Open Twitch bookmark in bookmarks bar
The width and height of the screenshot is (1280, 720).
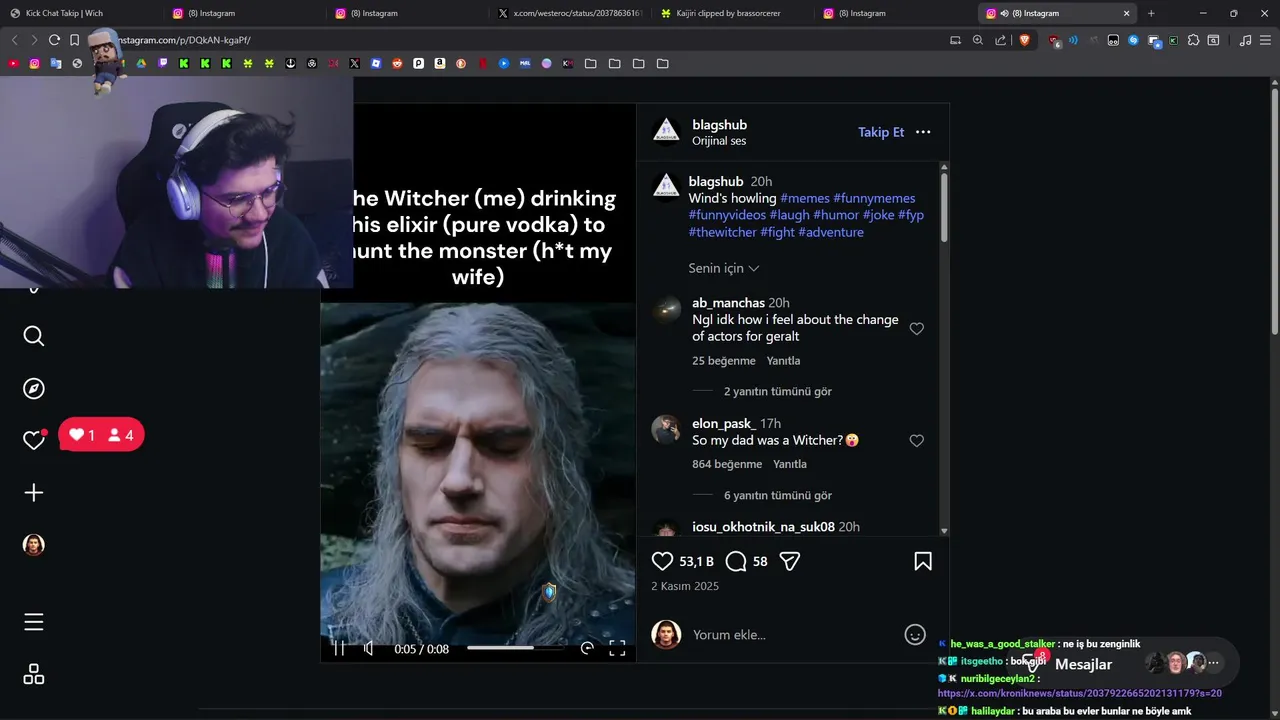pos(163,63)
